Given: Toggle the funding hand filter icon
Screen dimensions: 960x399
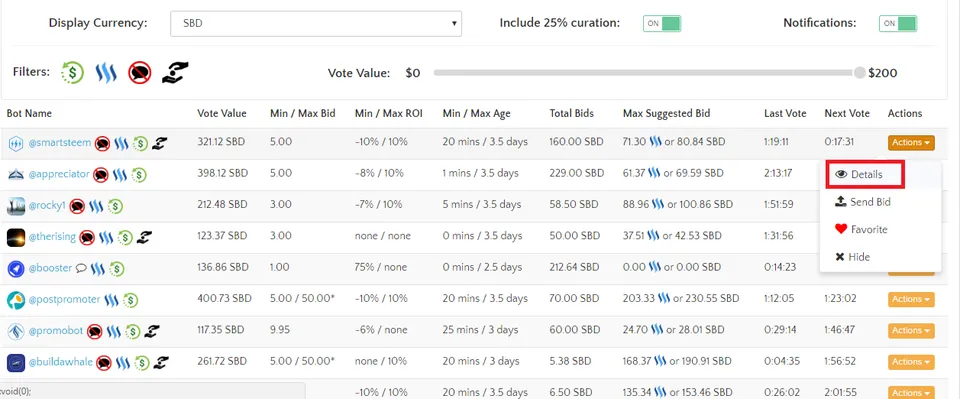Looking at the screenshot, I should 174,73.
